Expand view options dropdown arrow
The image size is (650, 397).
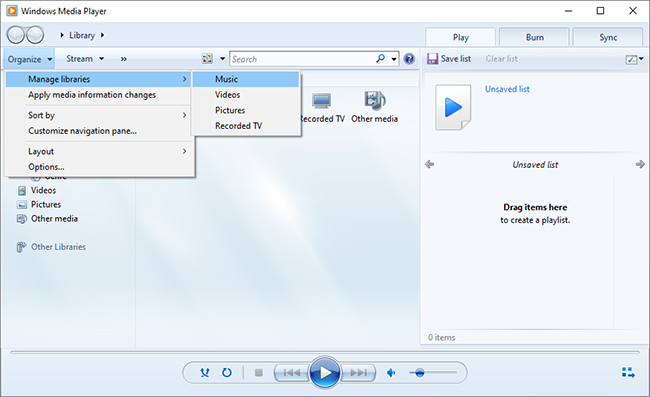click(222, 59)
